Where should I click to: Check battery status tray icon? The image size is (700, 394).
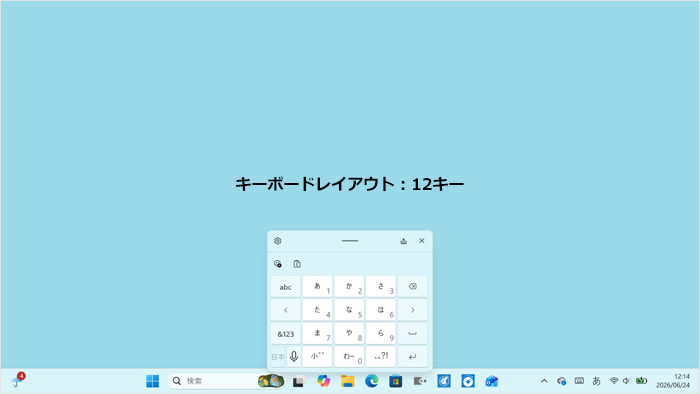(x=642, y=381)
